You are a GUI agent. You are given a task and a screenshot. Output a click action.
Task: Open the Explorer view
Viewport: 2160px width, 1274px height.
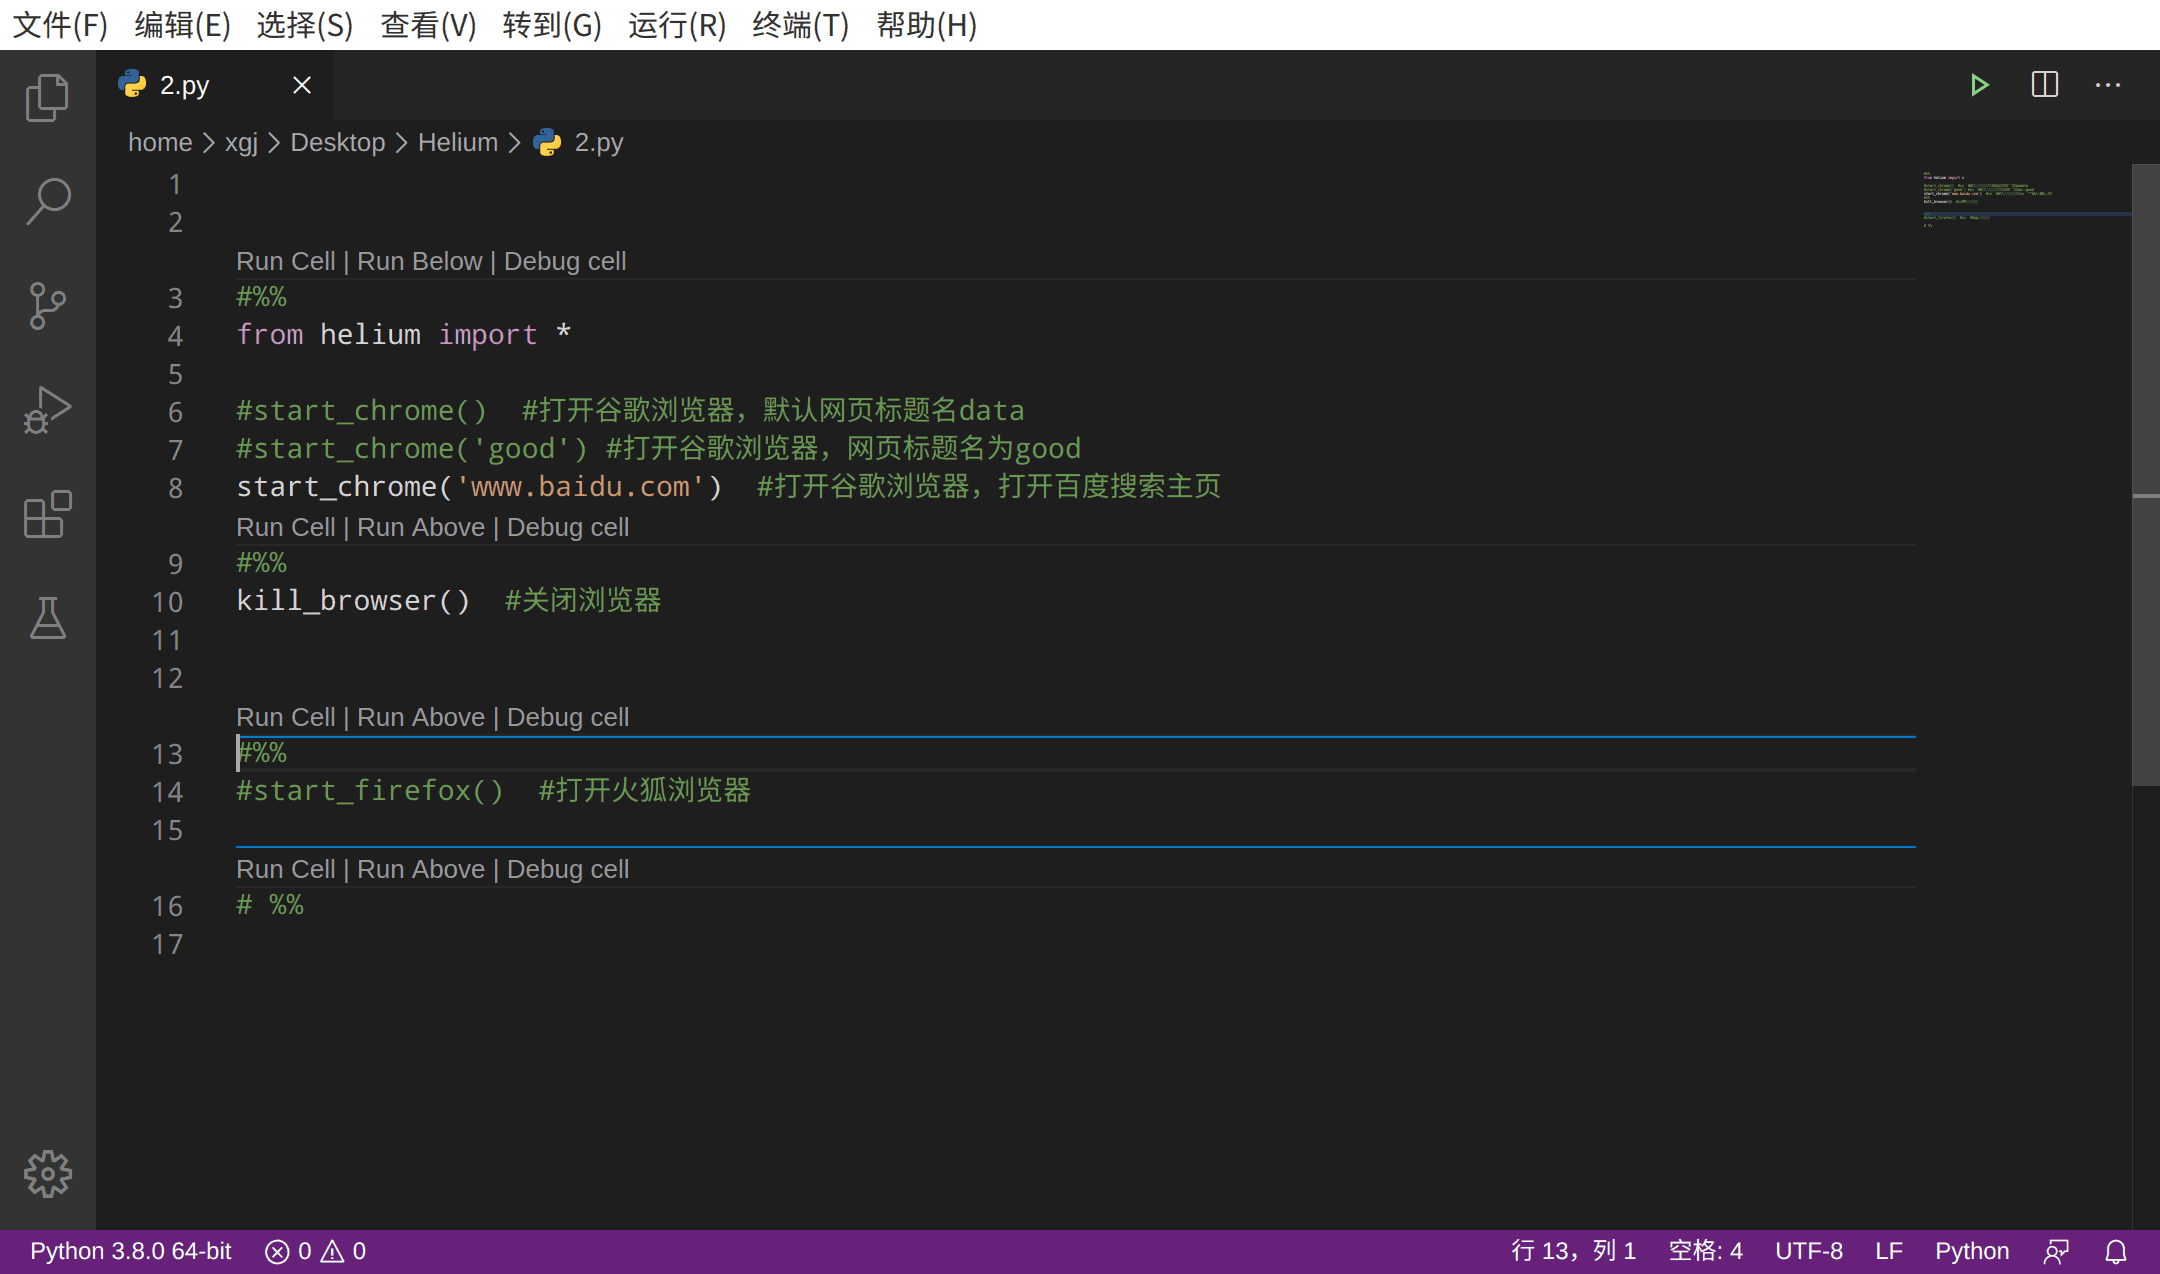pos(47,97)
